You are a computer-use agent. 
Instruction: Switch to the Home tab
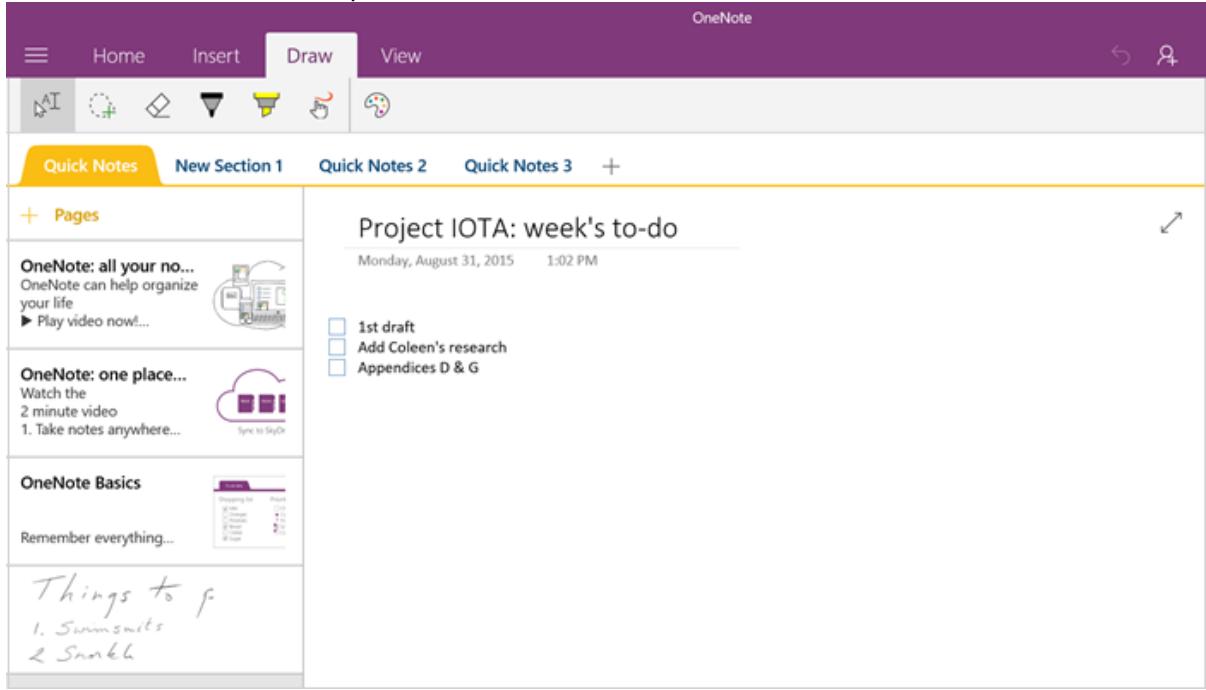[118, 57]
